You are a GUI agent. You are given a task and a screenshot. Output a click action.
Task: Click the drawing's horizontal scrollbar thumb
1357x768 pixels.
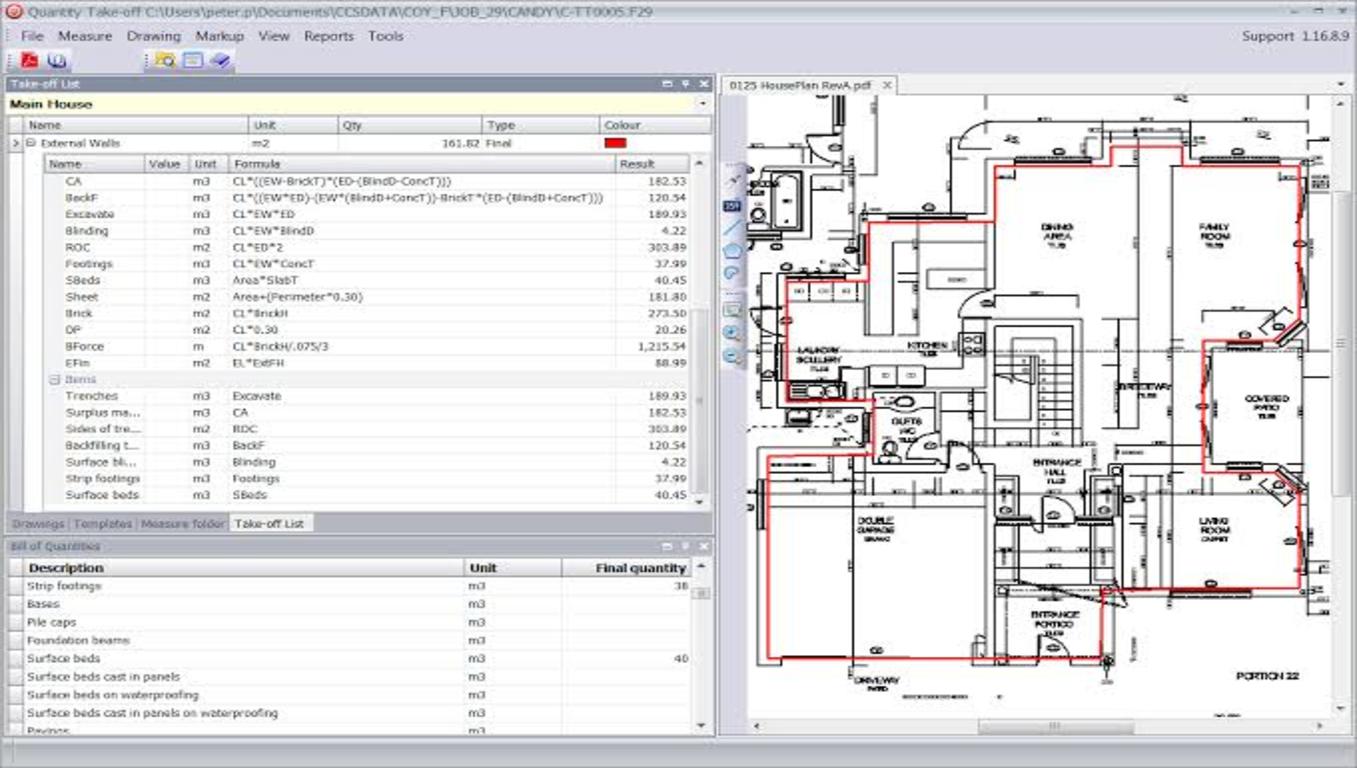coord(1056,727)
